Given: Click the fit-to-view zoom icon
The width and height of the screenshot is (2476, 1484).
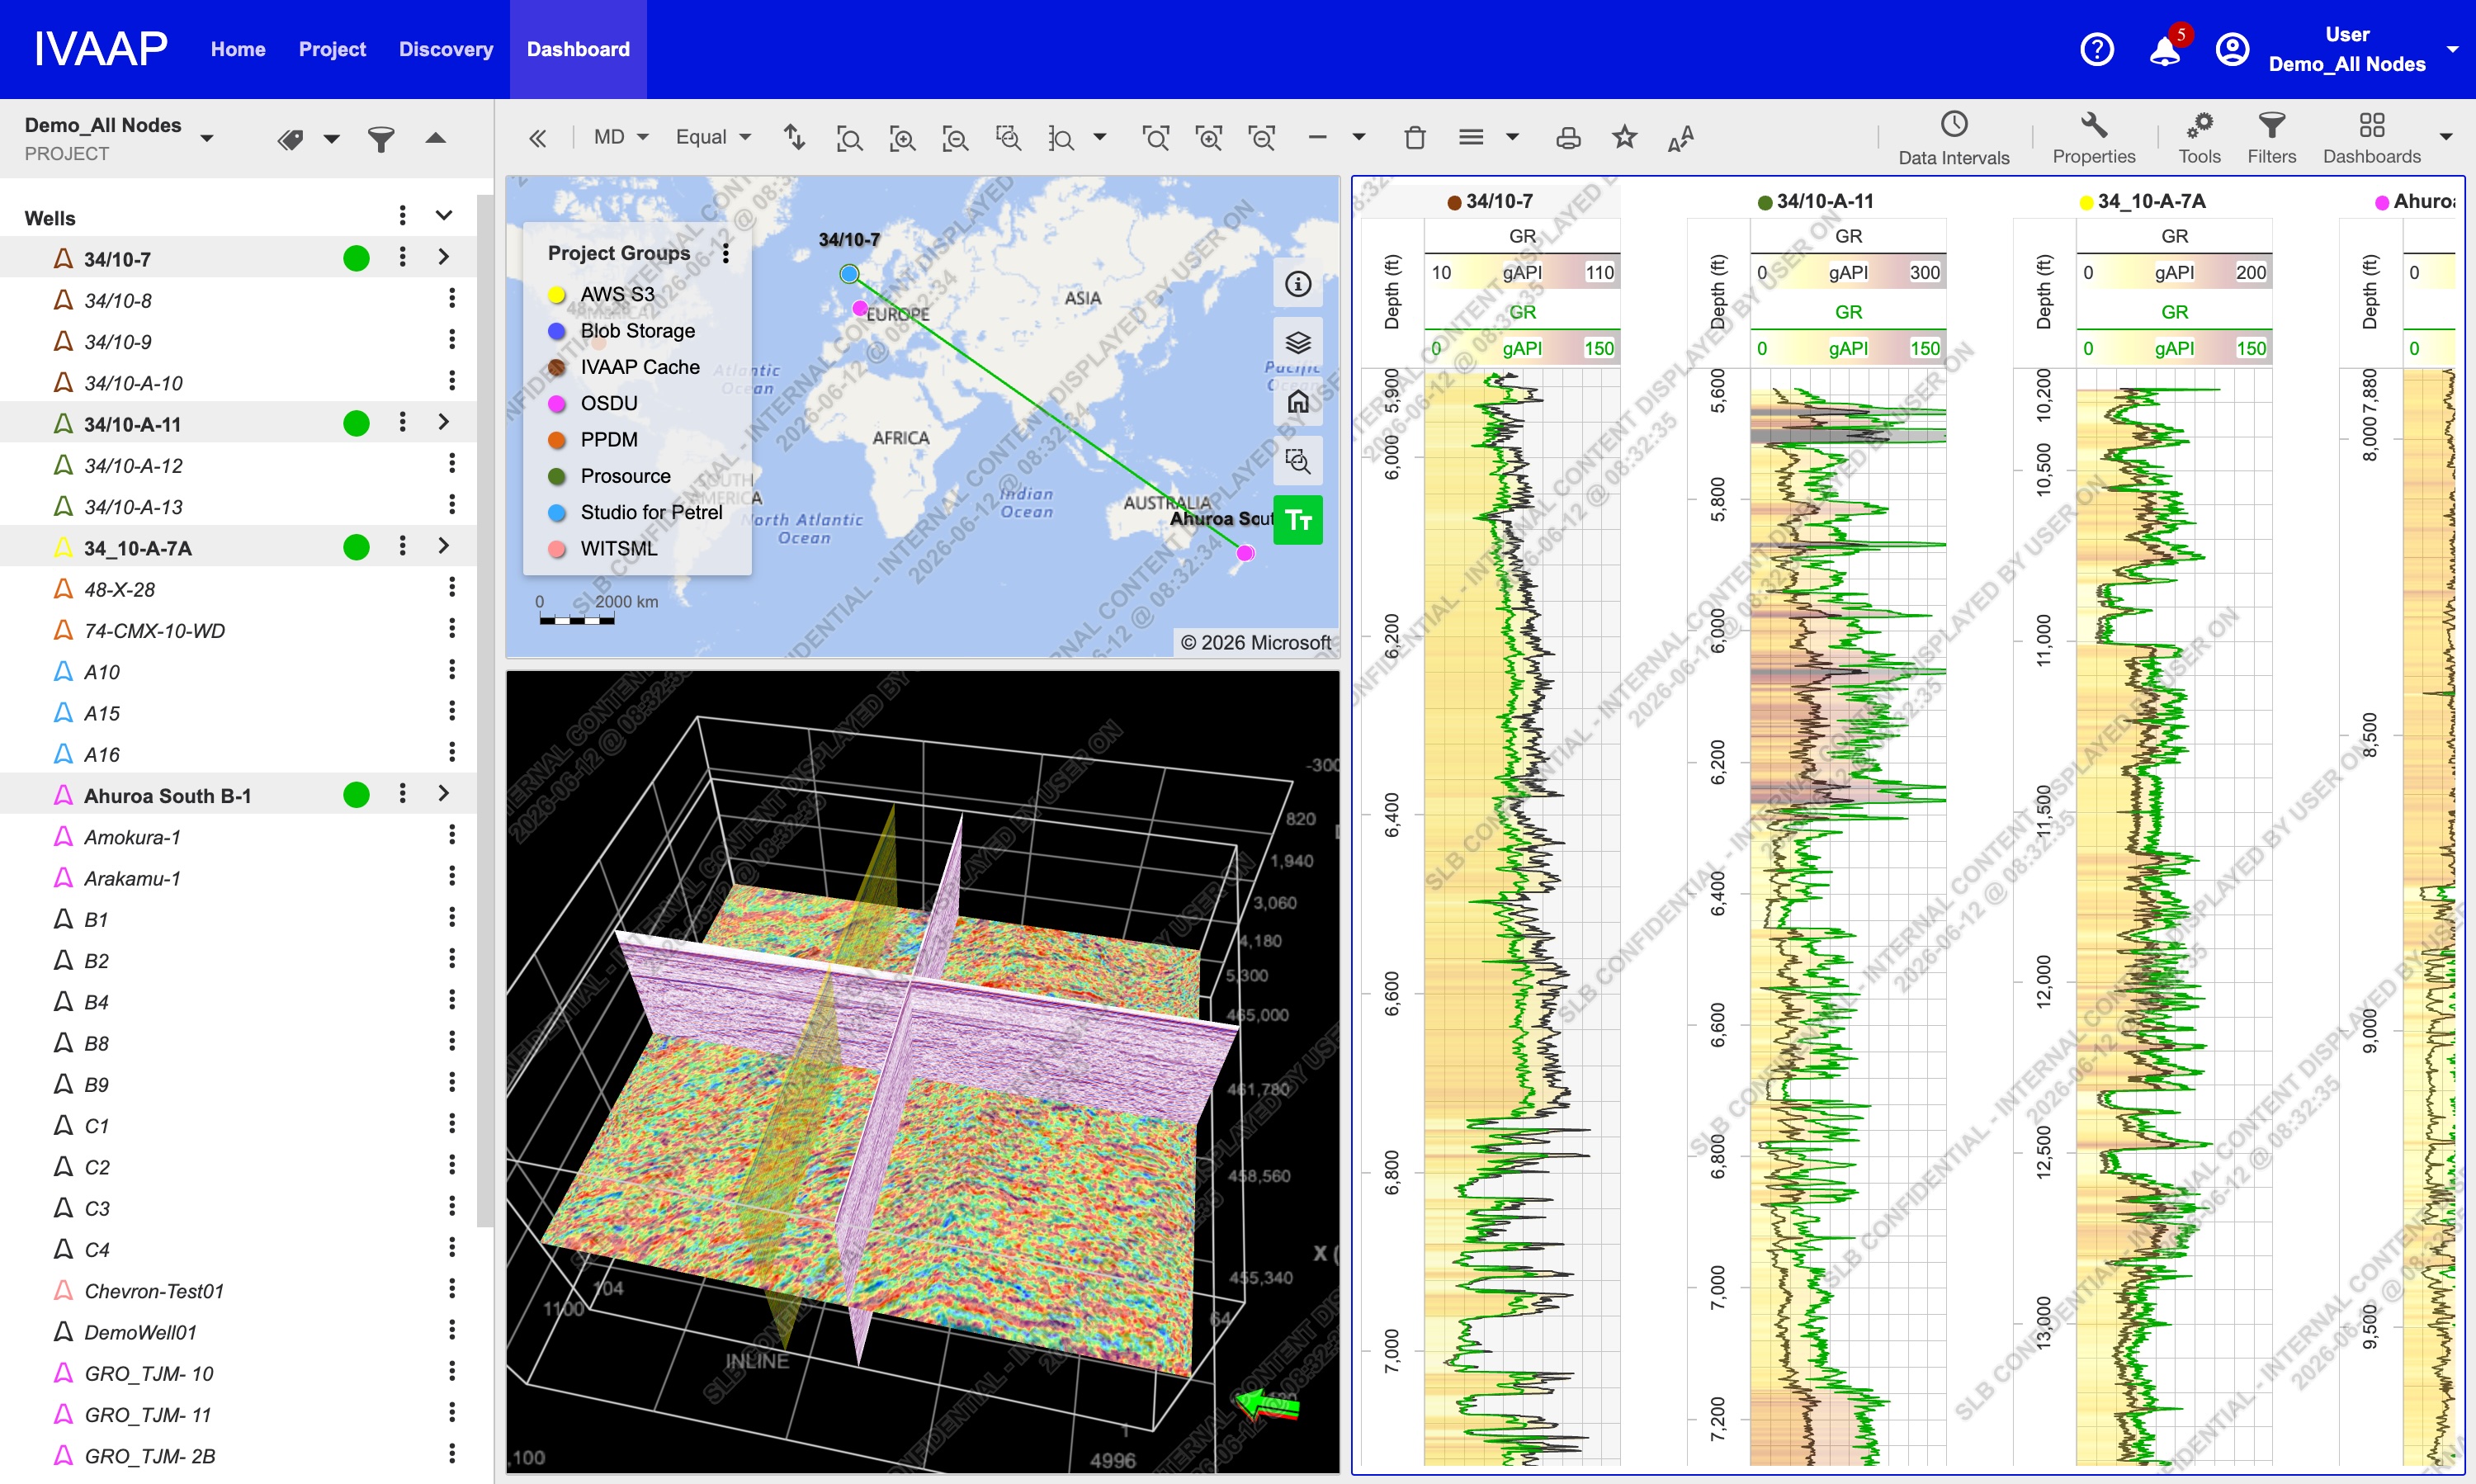Looking at the screenshot, I should (849, 138).
